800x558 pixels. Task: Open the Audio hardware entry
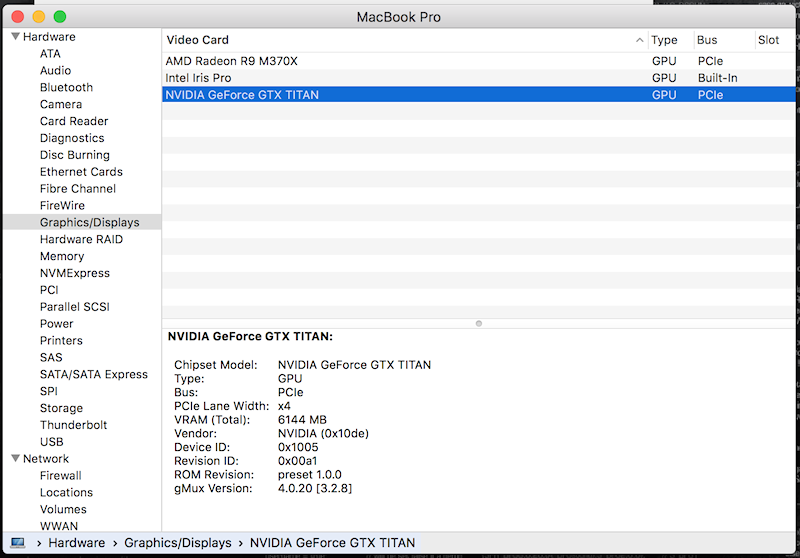coord(55,70)
